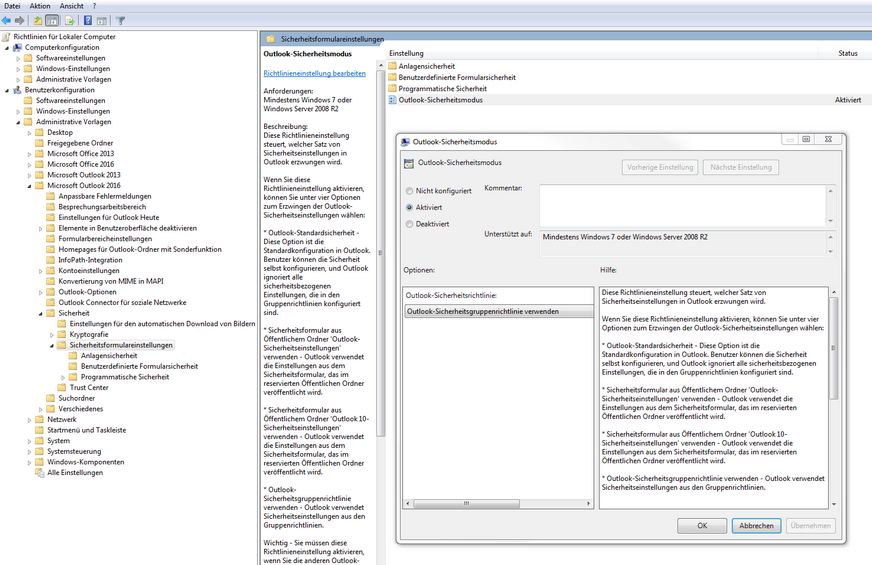872x565 pixels.
Task: Toggle the show/hide console tree icon
Action: [x=52, y=21]
